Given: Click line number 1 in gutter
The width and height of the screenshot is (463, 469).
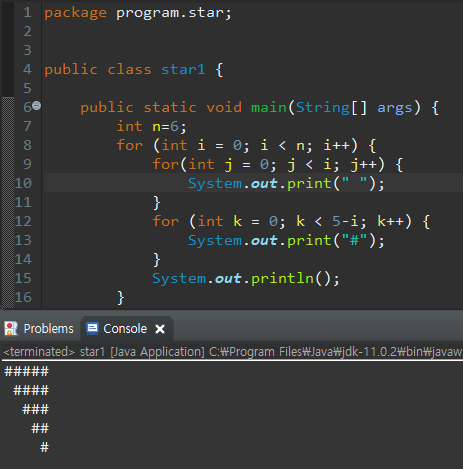Looking at the screenshot, I should pos(27,13).
